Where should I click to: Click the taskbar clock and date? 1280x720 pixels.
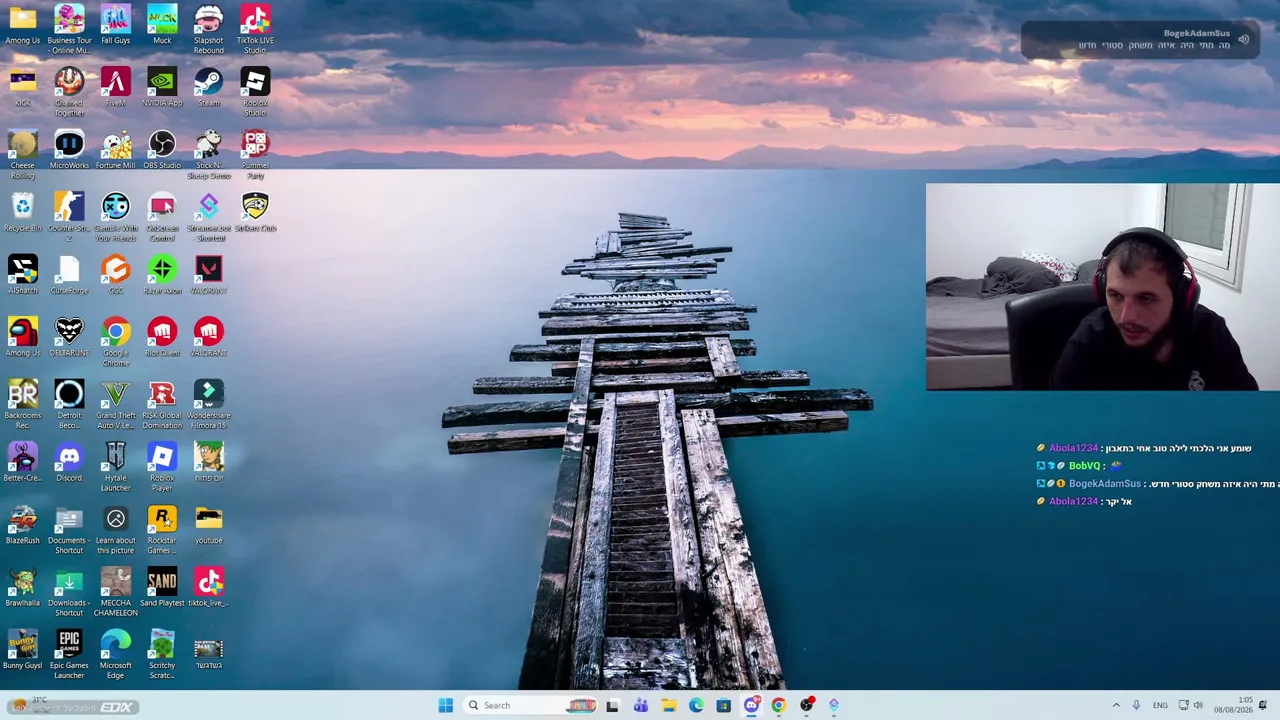click(1232, 705)
